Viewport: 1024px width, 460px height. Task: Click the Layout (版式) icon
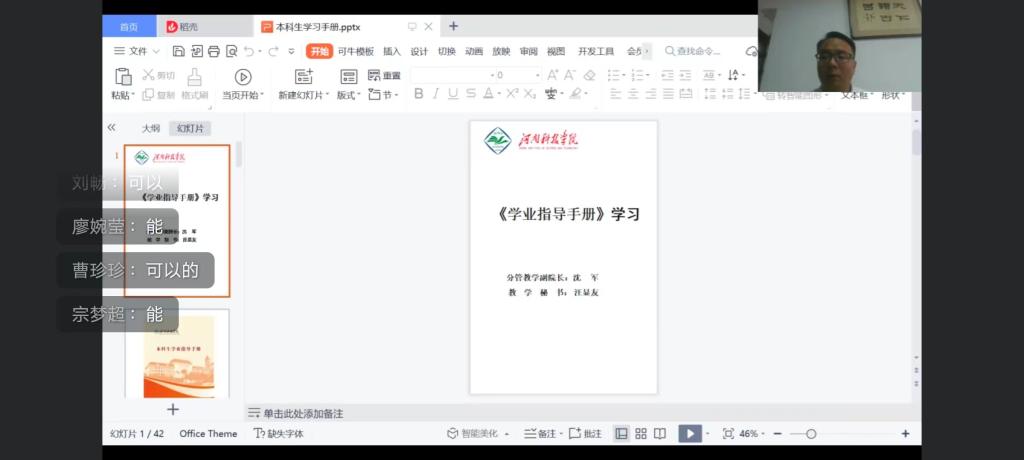coord(349,77)
